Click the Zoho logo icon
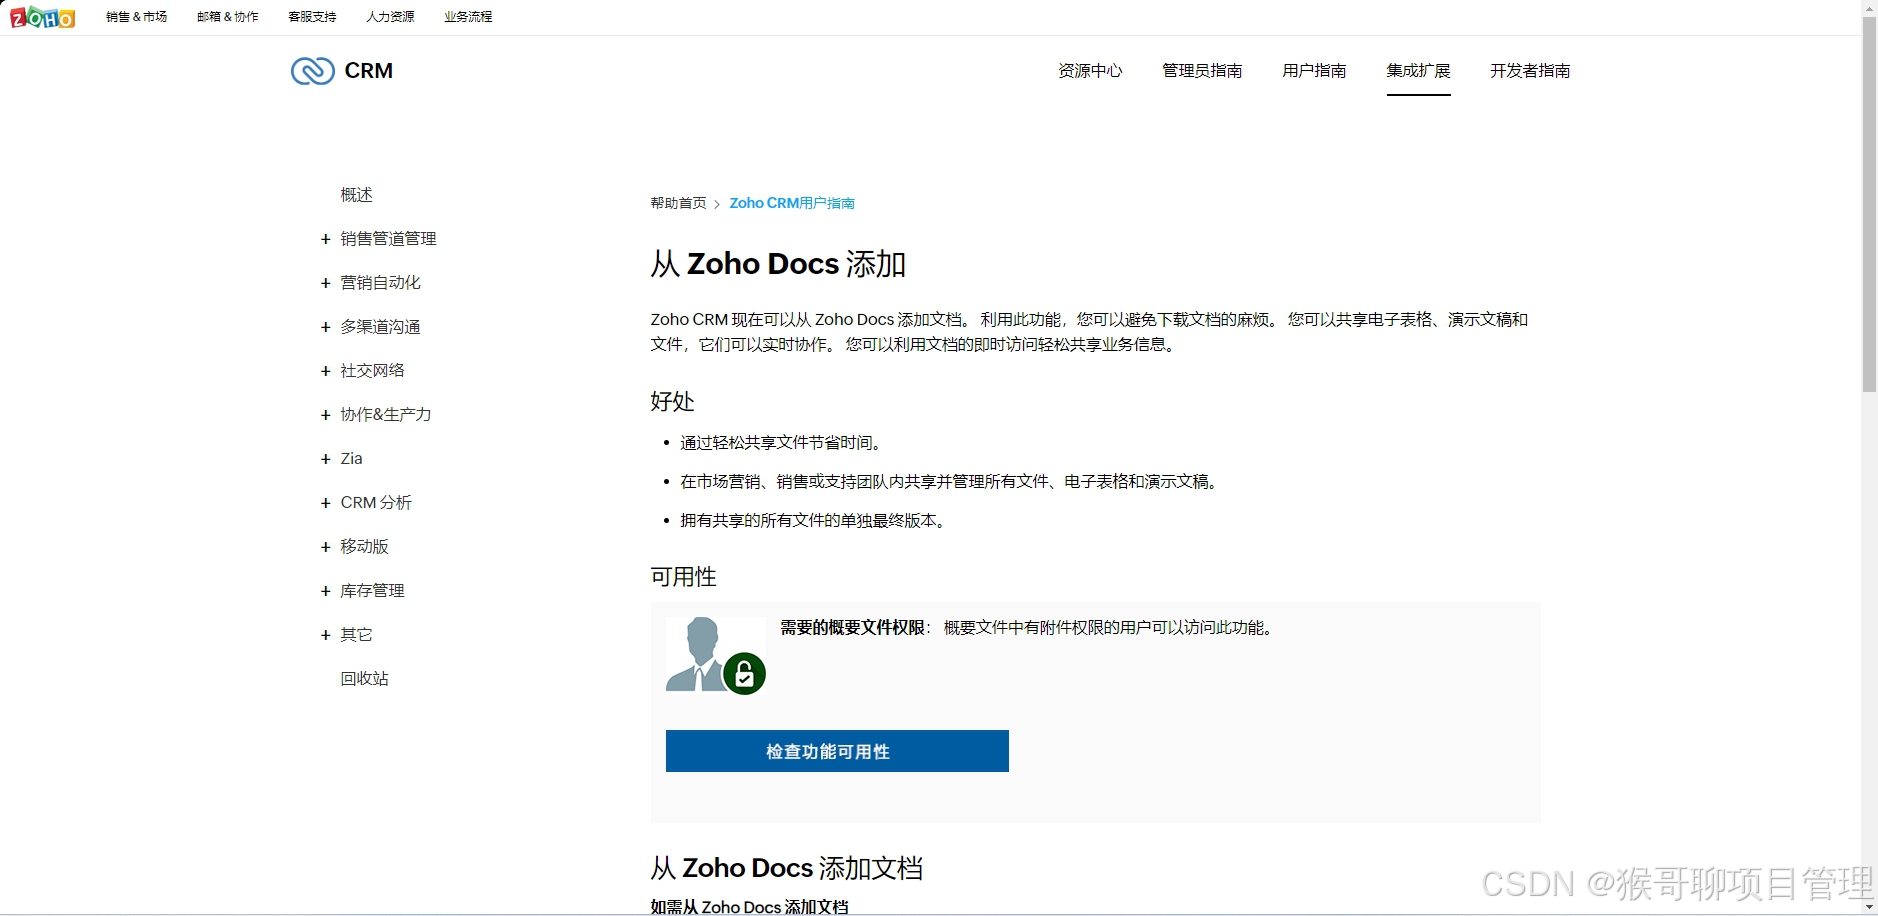 (42, 17)
